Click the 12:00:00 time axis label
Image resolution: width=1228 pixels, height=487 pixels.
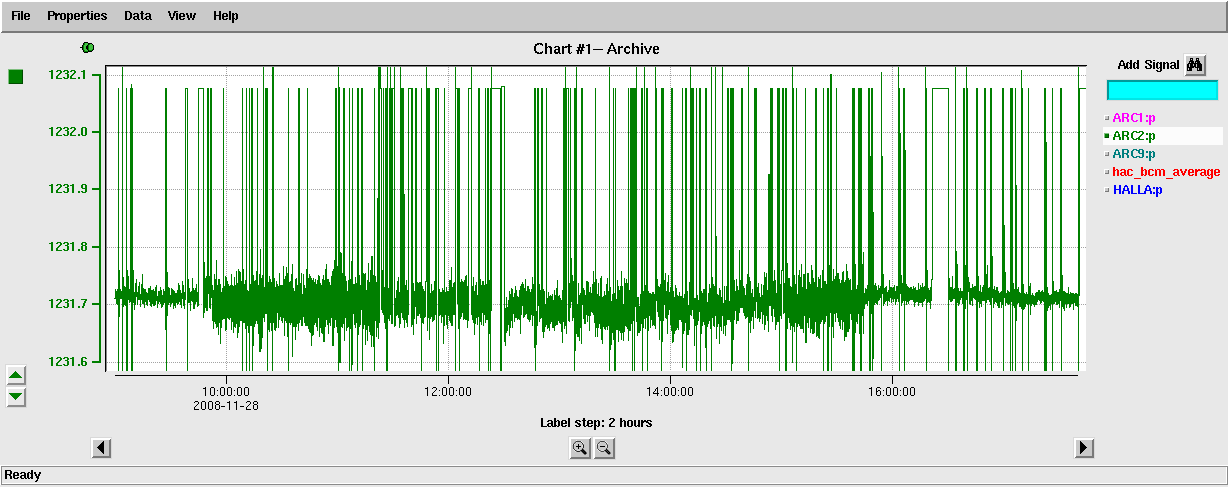pyautogui.click(x=448, y=392)
